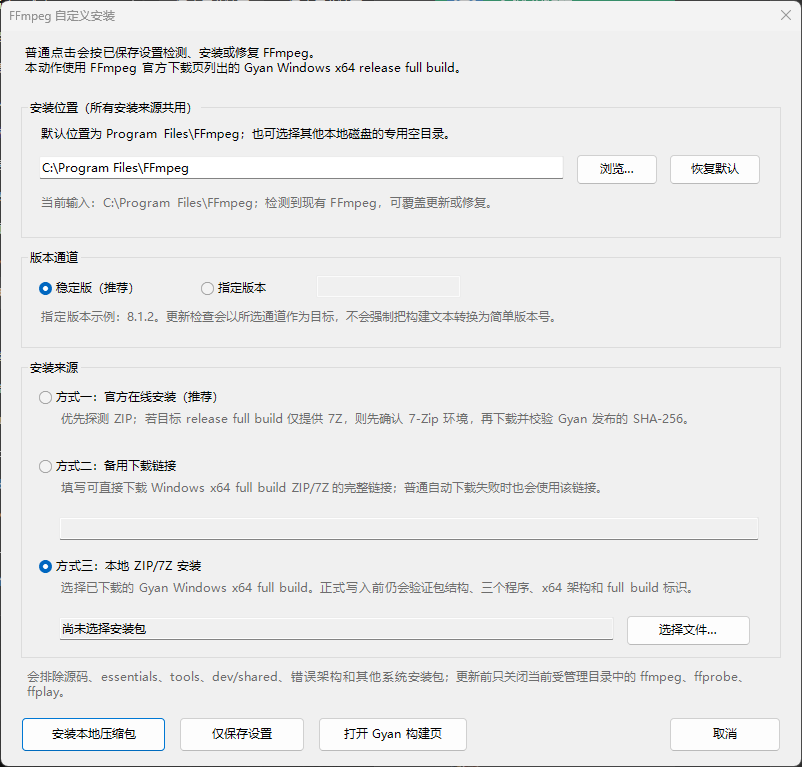The image size is (802, 767).
Task: Click the 安装位置 (所有安装来源共用) group label
Action: 111,108
